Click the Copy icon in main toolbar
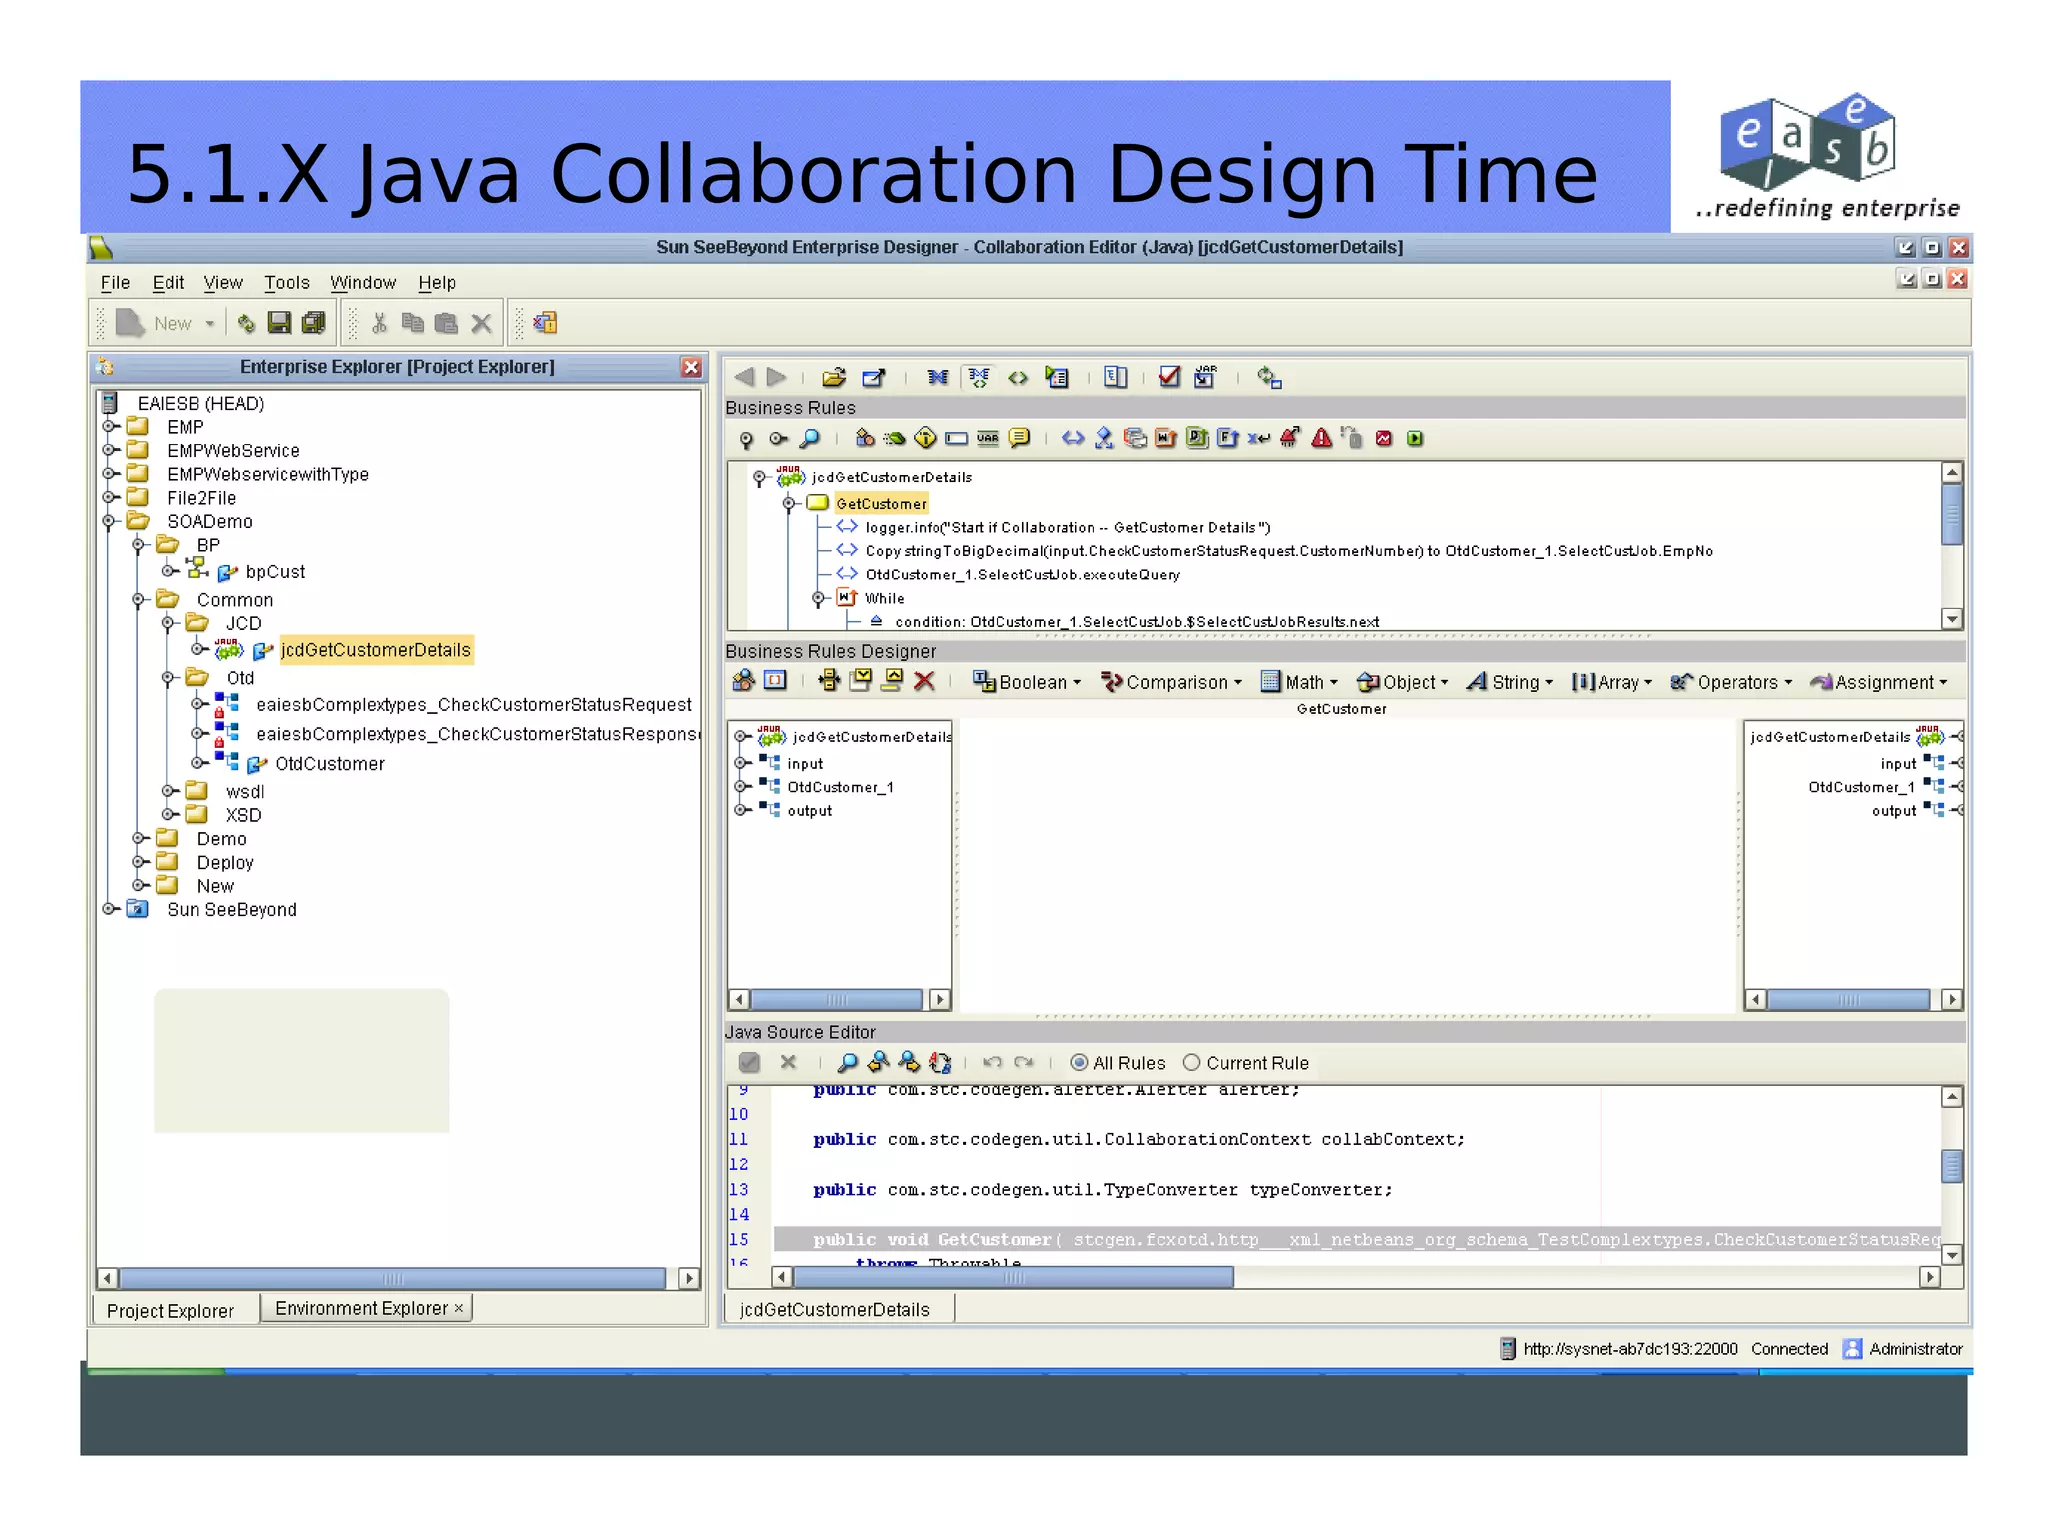The width and height of the screenshot is (2048, 1536). coord(412,323)
